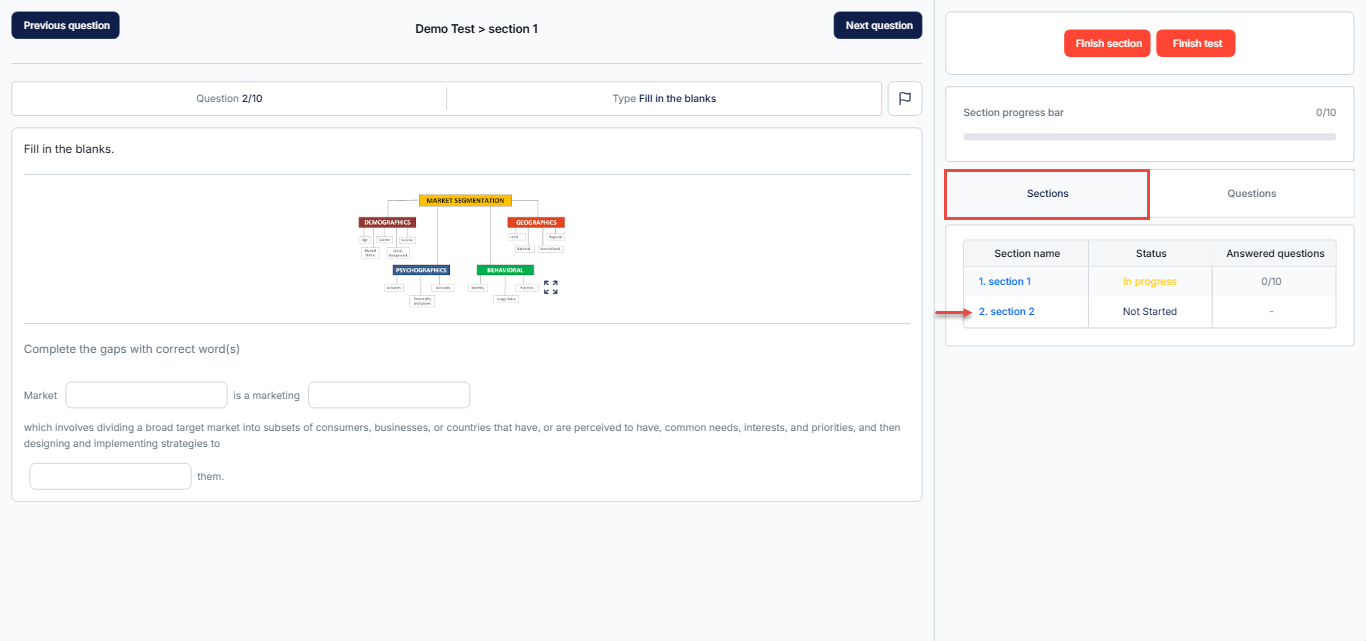
Task: Open the section 1 link
Action: pyautogui.click(x=1004, y=282)
